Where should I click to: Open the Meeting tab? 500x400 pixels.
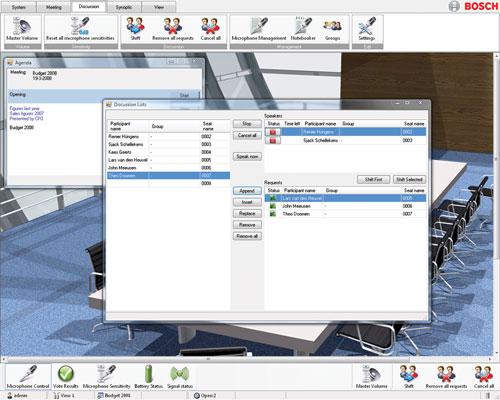tap(54, 7)
